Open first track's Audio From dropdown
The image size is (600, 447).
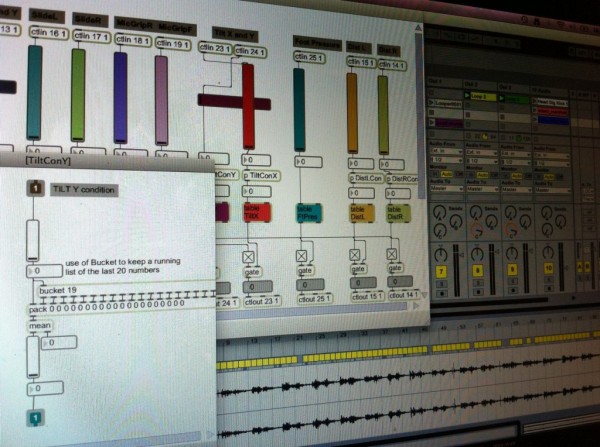pyautogui.click(x=446, y=149)
